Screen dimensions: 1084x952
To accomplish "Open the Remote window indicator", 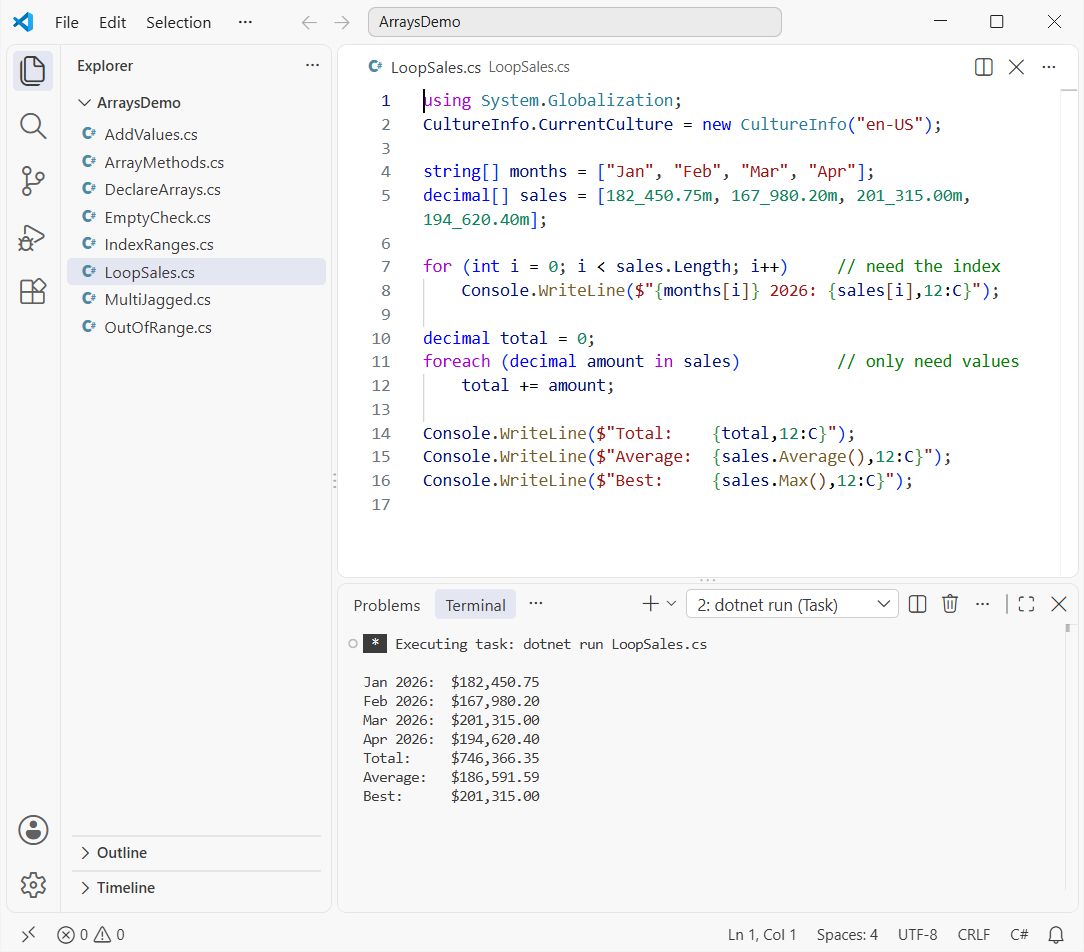I will click(28, 935).
